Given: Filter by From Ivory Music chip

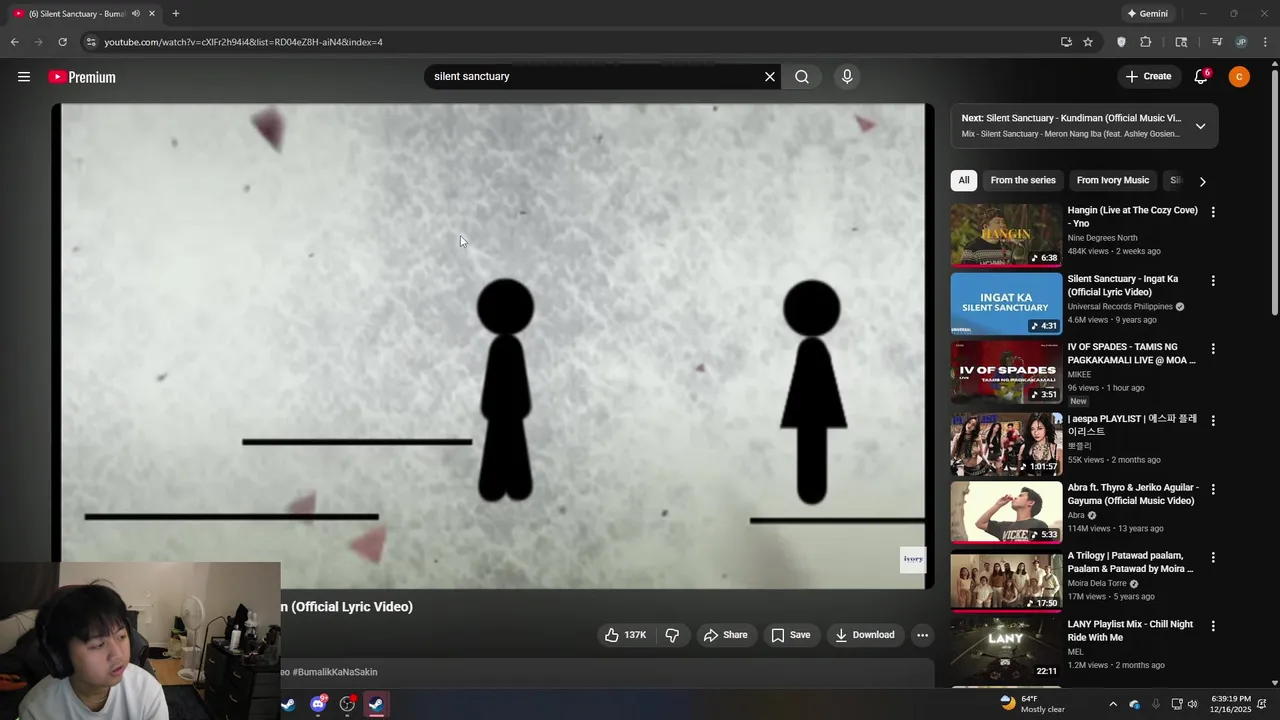Looking at the screenshot, I should 1113,180.
